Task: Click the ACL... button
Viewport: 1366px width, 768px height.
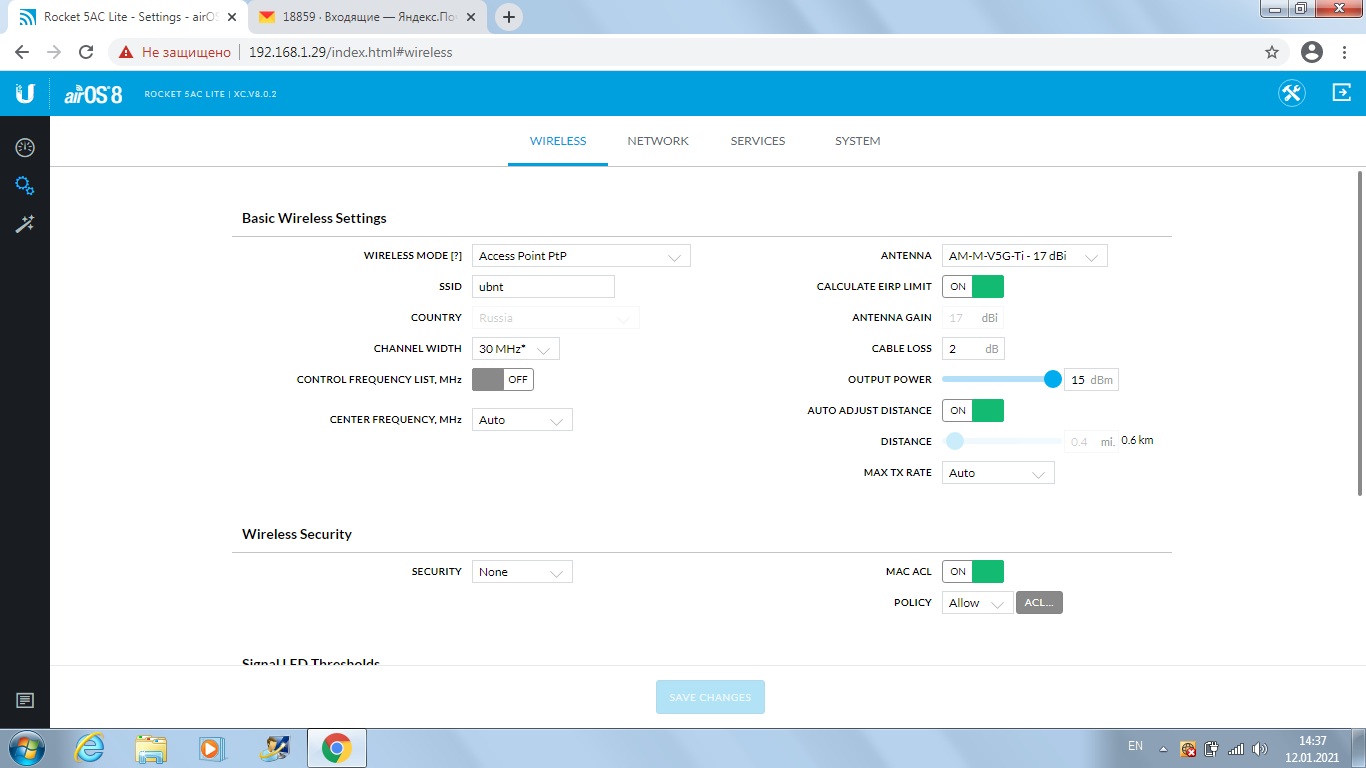Action: pyautogui.click(x=1039, y=603)
